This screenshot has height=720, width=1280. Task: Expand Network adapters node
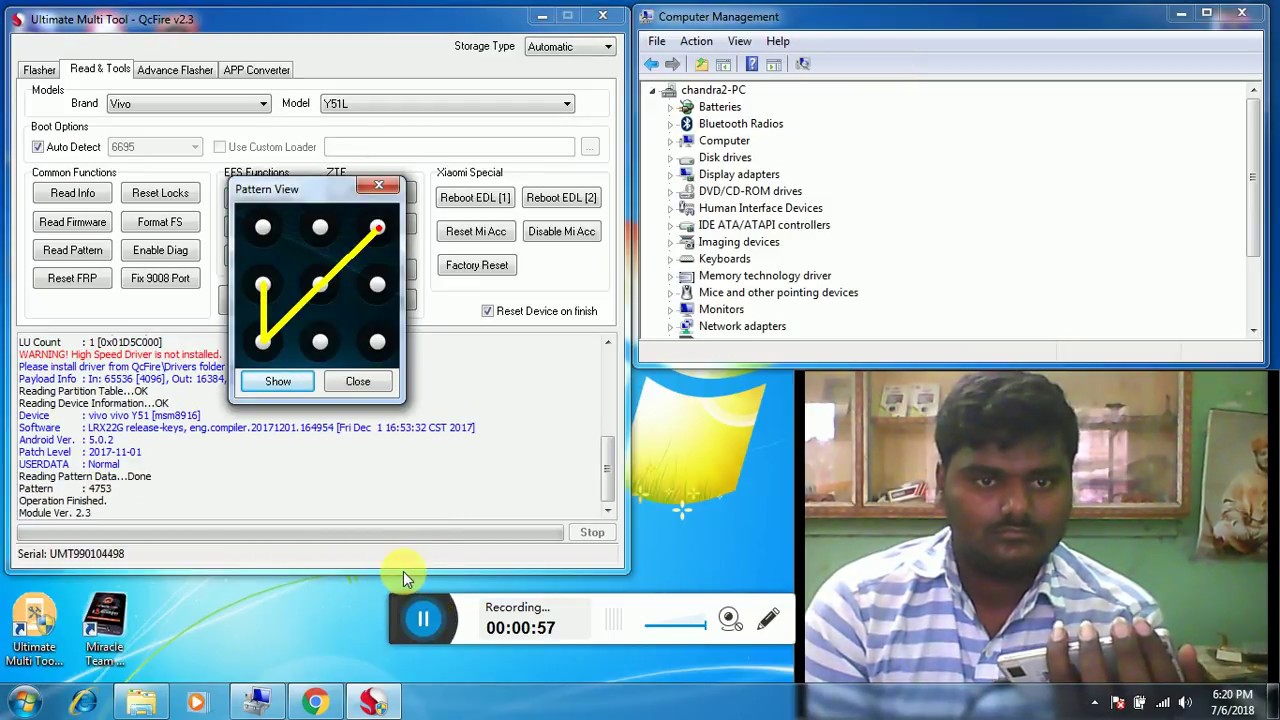(x=670, y=326)
